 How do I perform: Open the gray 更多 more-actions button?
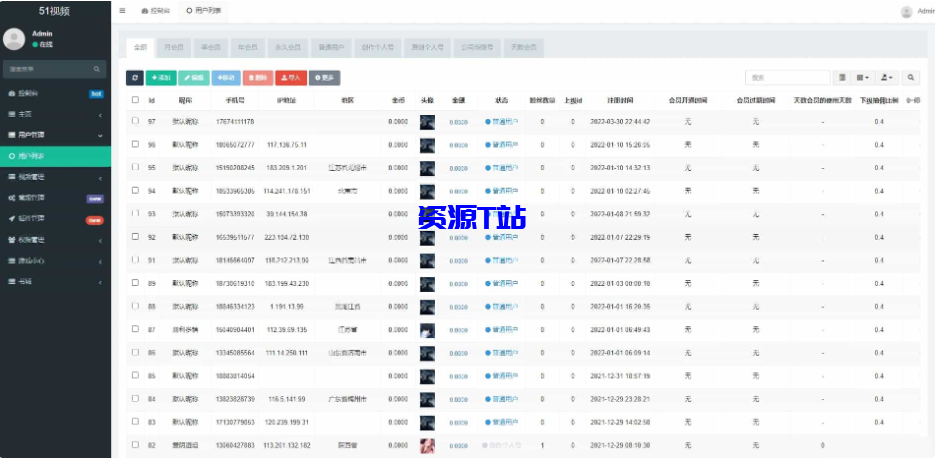tap(324, 78)
